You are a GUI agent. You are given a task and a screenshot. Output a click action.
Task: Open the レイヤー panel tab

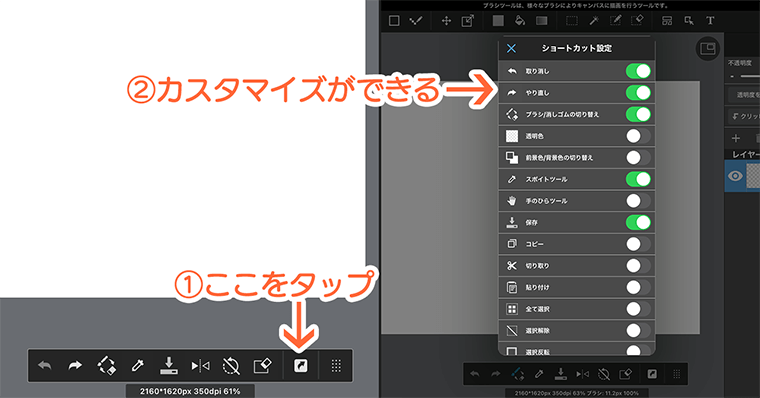click(745, 155)
